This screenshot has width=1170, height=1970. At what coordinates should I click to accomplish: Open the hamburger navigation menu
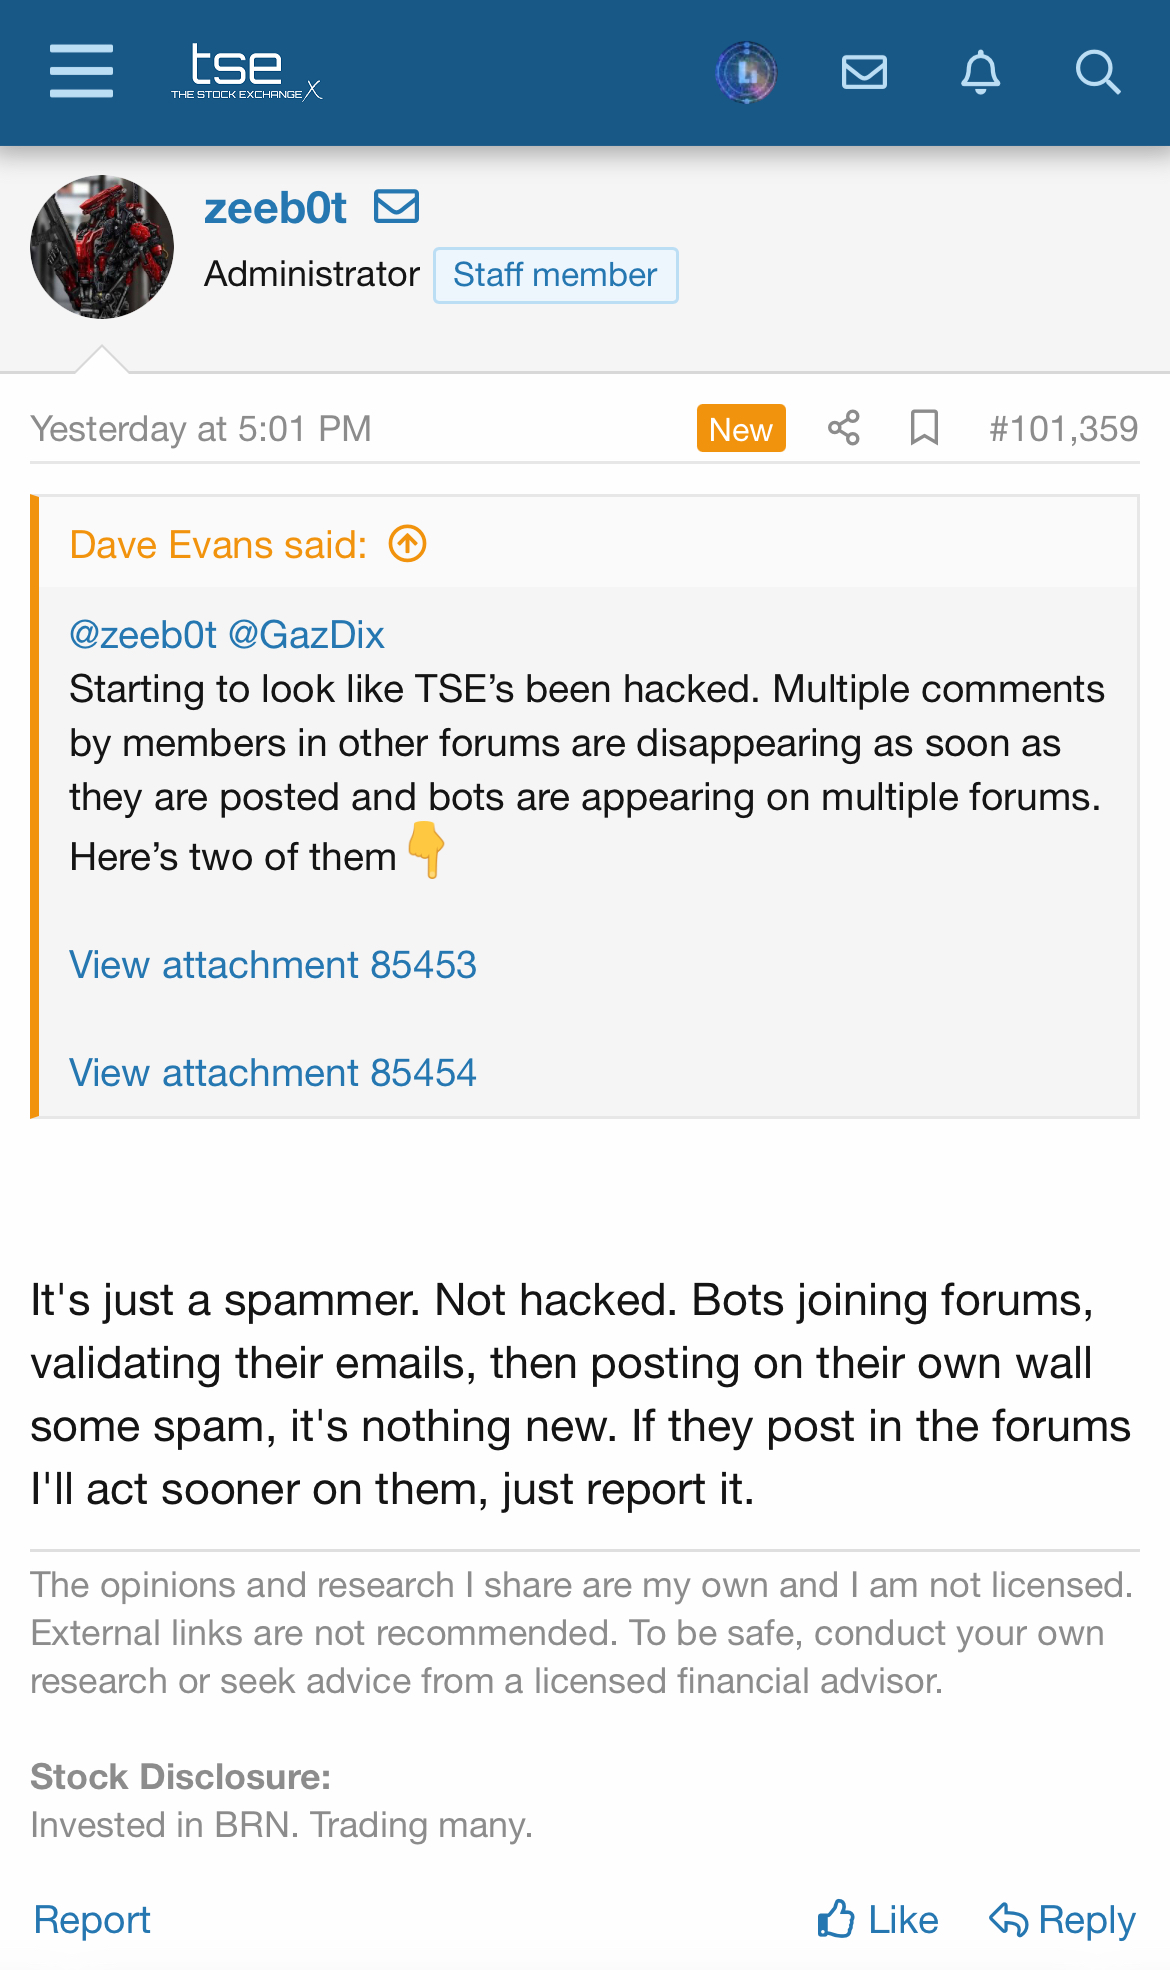[81, 71]
